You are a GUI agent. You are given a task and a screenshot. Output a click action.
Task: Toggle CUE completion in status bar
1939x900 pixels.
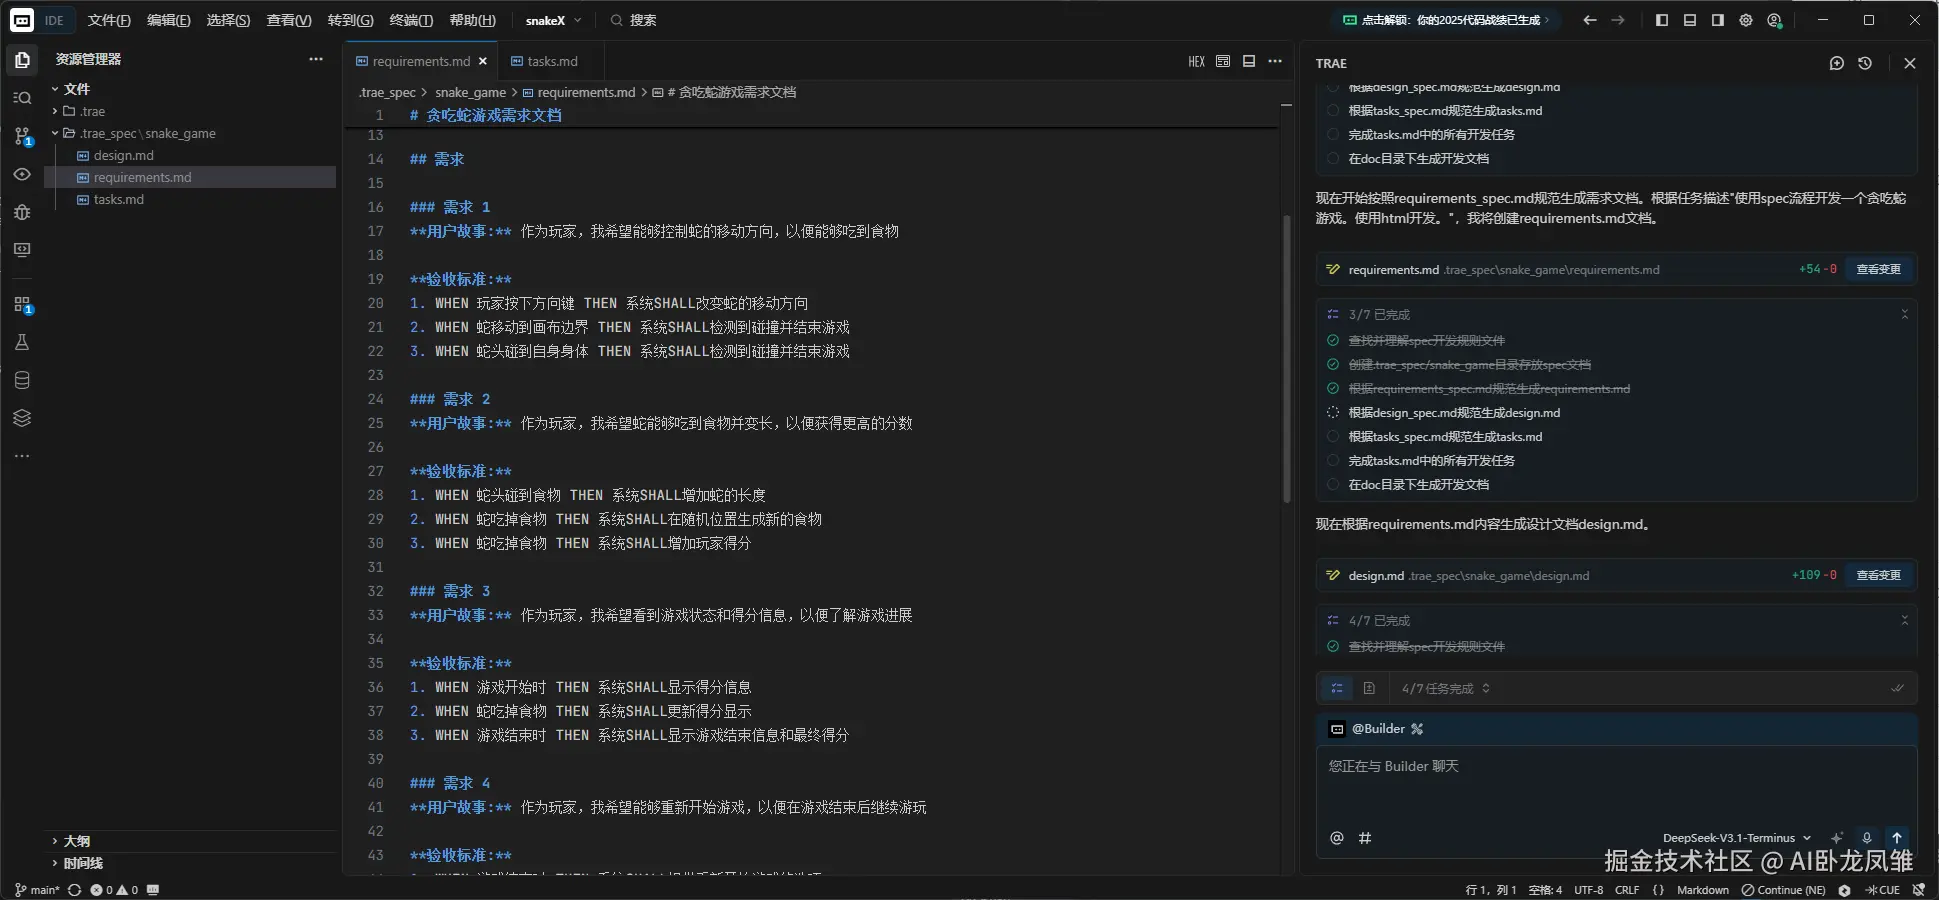pos(1883,890)
